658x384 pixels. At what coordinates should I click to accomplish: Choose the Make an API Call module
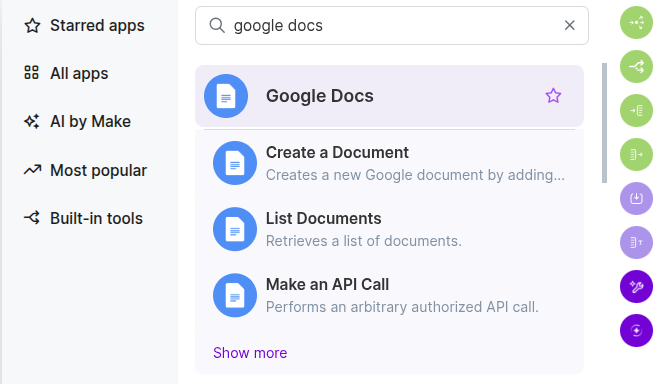pos(389,295)
